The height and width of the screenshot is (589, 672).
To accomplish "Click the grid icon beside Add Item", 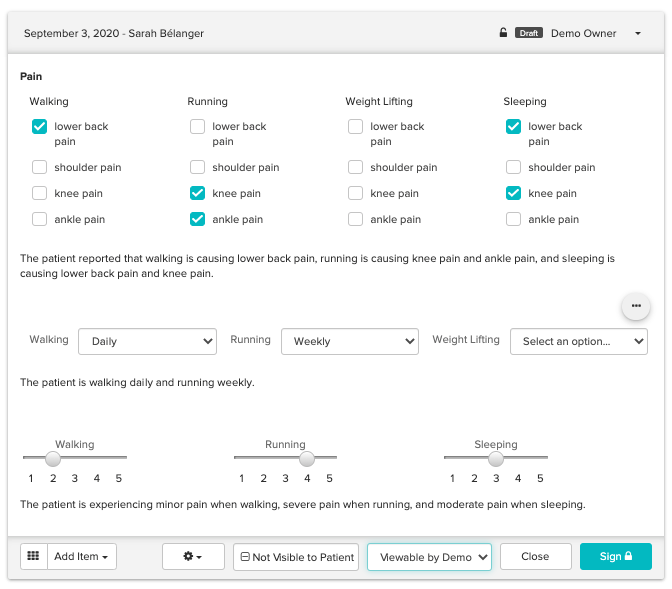I will click(x=33, y=557).
